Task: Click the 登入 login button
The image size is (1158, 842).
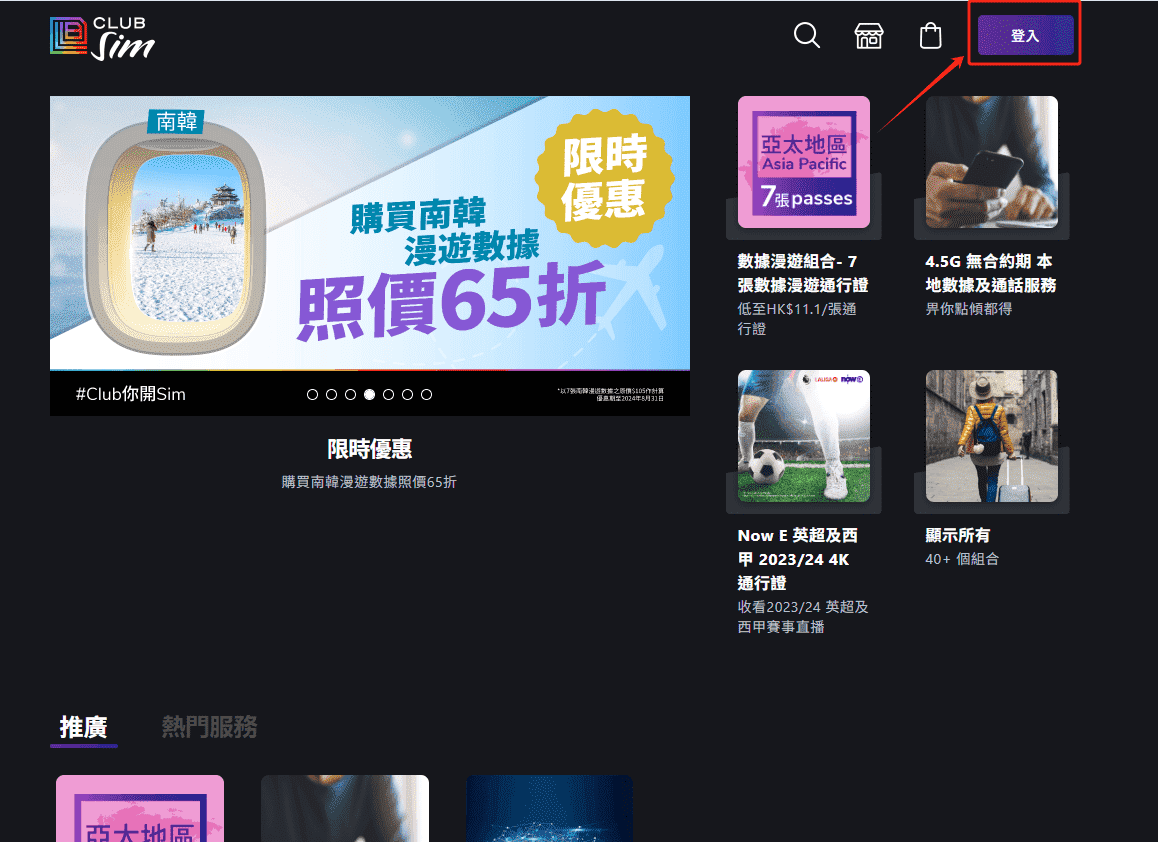Action: (1025, 36)
